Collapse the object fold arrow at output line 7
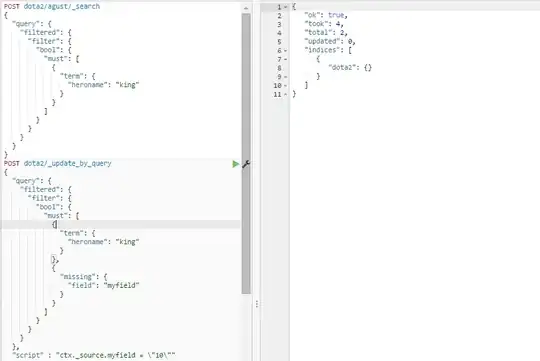 coord(285,59)
